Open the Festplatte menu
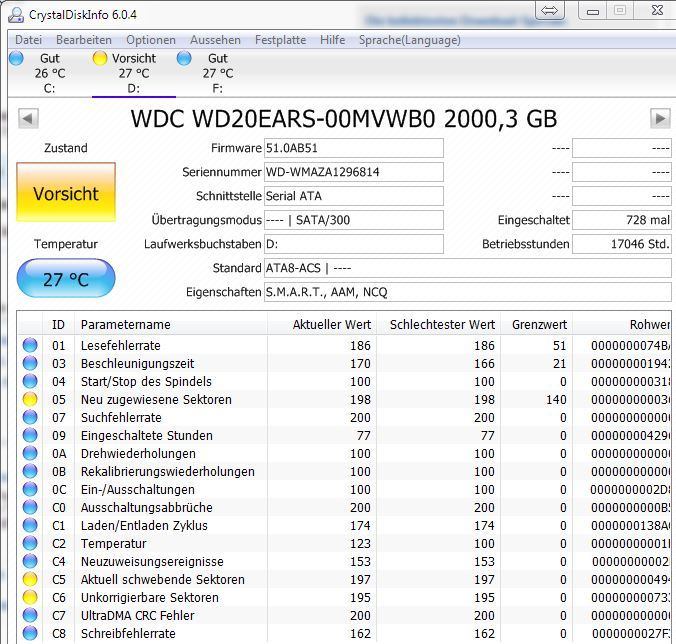The height and width of the screenshot is (644, 676). coord(280,40)
